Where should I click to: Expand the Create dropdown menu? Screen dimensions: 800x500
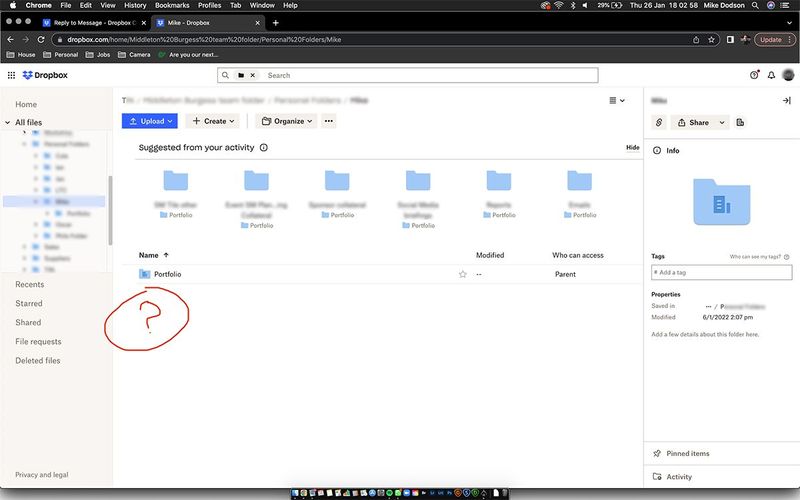[213, 121]
